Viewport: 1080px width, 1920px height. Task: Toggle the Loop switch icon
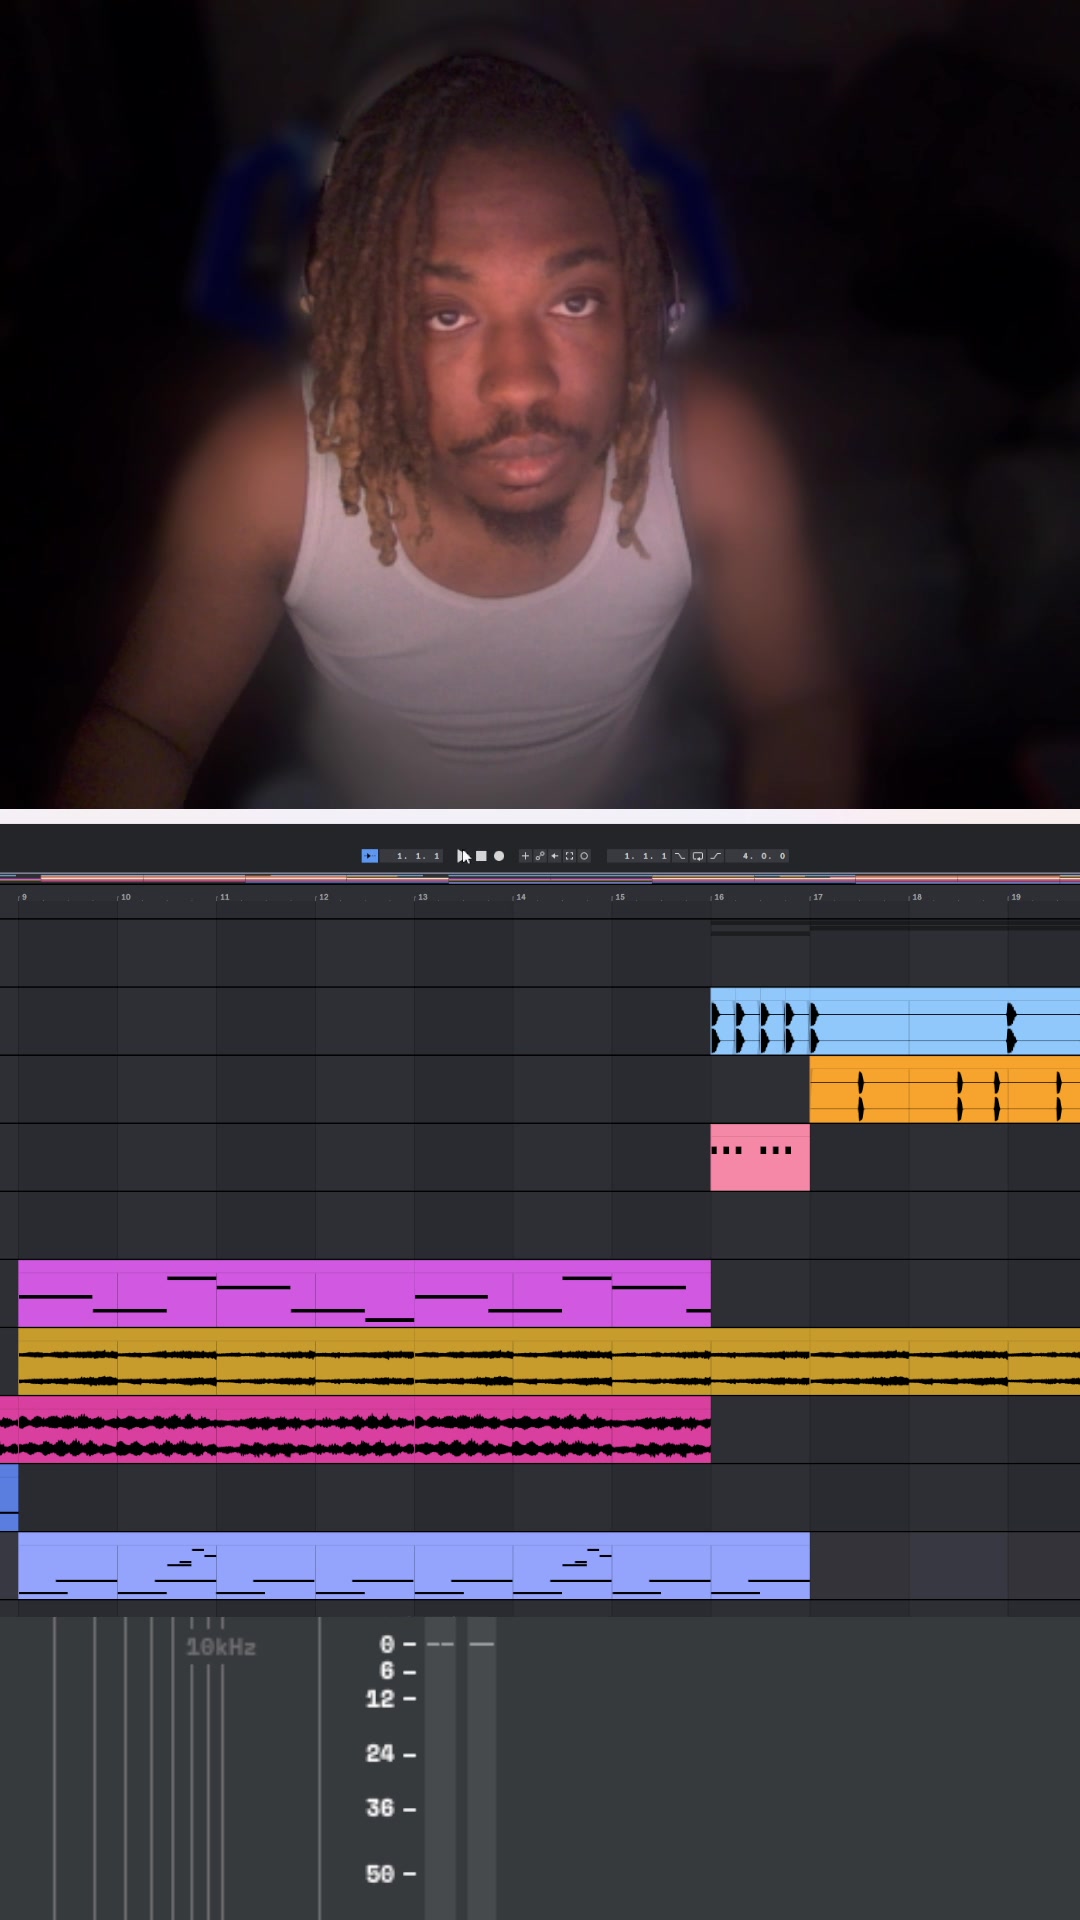[698, 856]
